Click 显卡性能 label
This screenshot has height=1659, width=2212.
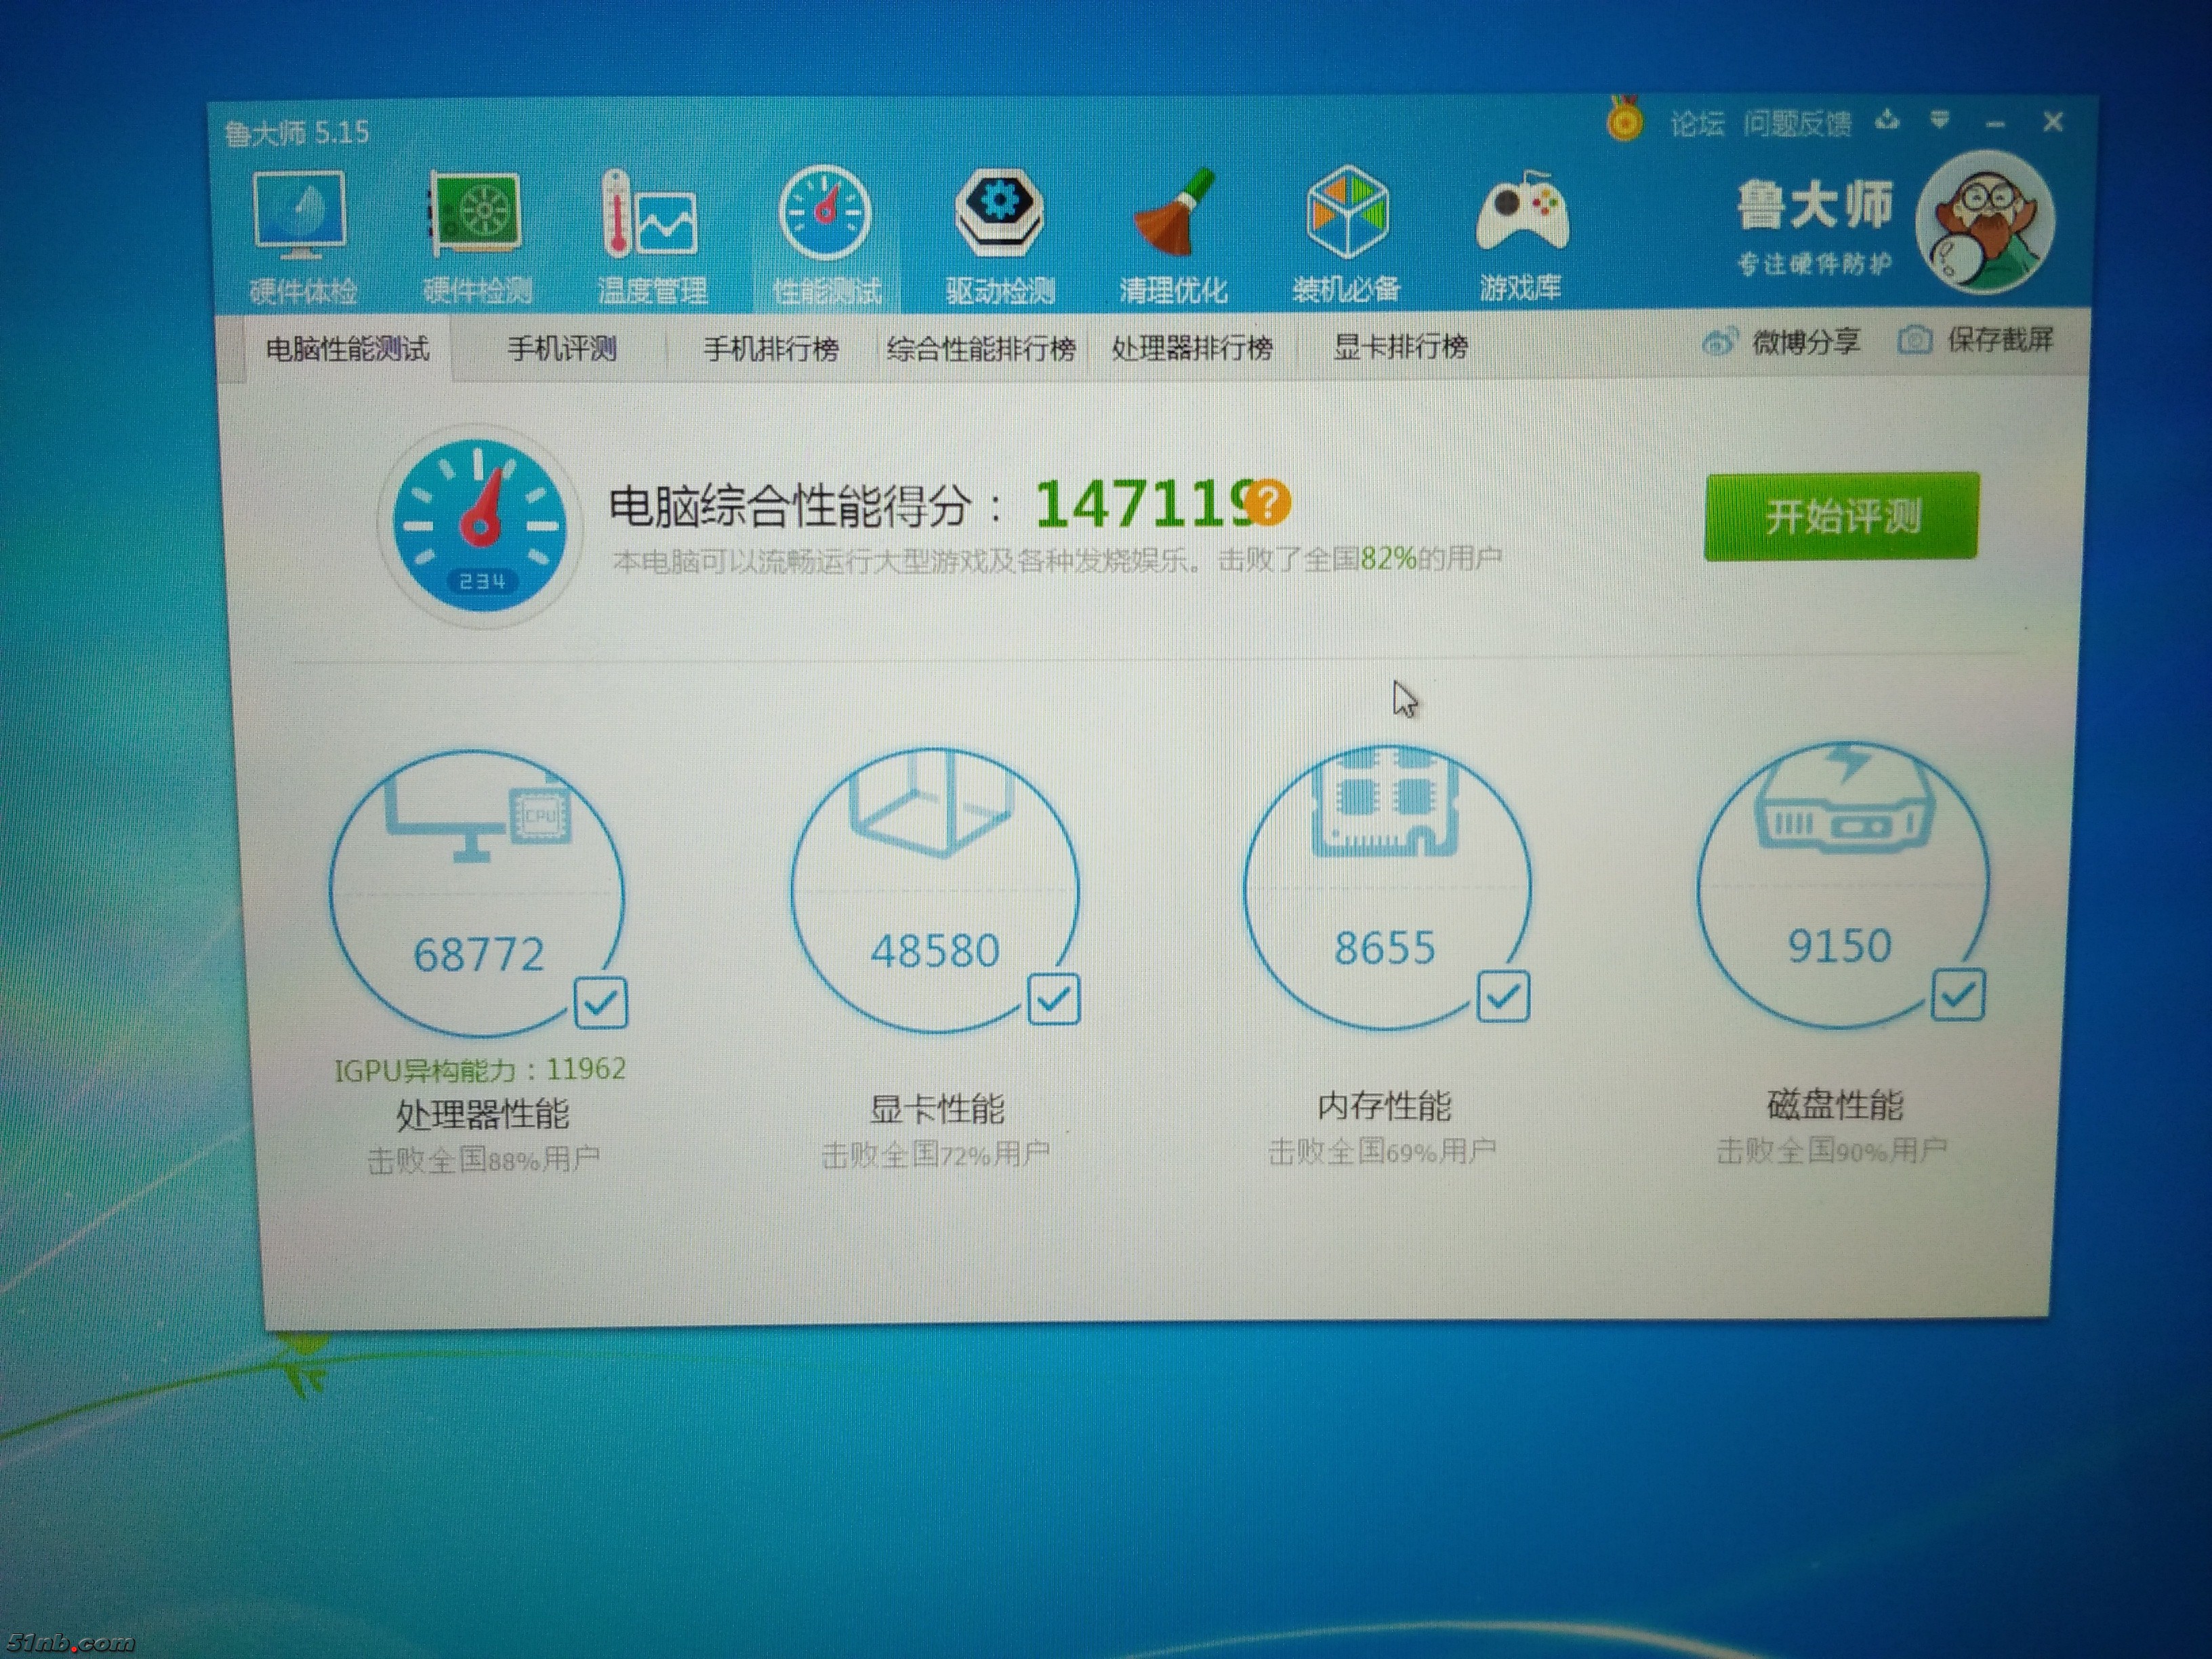click(x=936, y=1109)
